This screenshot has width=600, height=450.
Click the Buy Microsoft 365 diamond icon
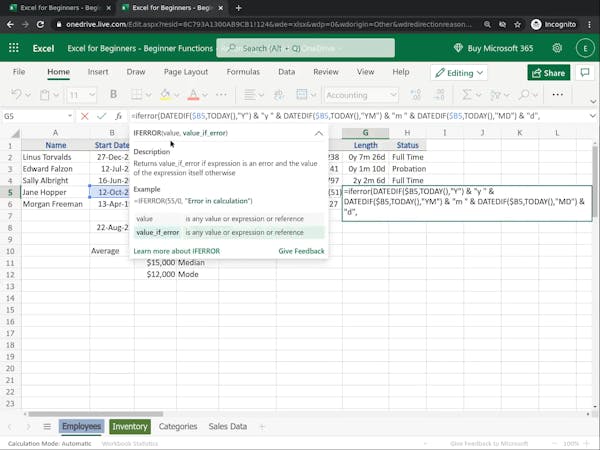[x=458, y=48]
